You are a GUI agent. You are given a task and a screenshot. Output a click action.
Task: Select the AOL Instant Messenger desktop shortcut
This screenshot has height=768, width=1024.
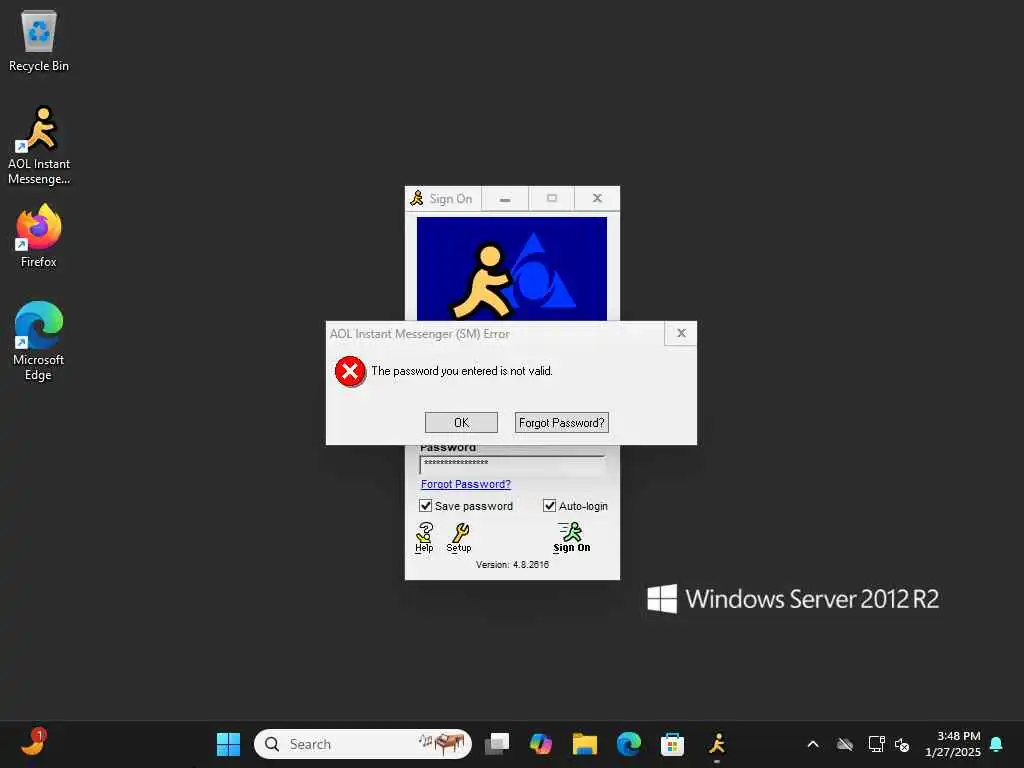click(39, 146)
